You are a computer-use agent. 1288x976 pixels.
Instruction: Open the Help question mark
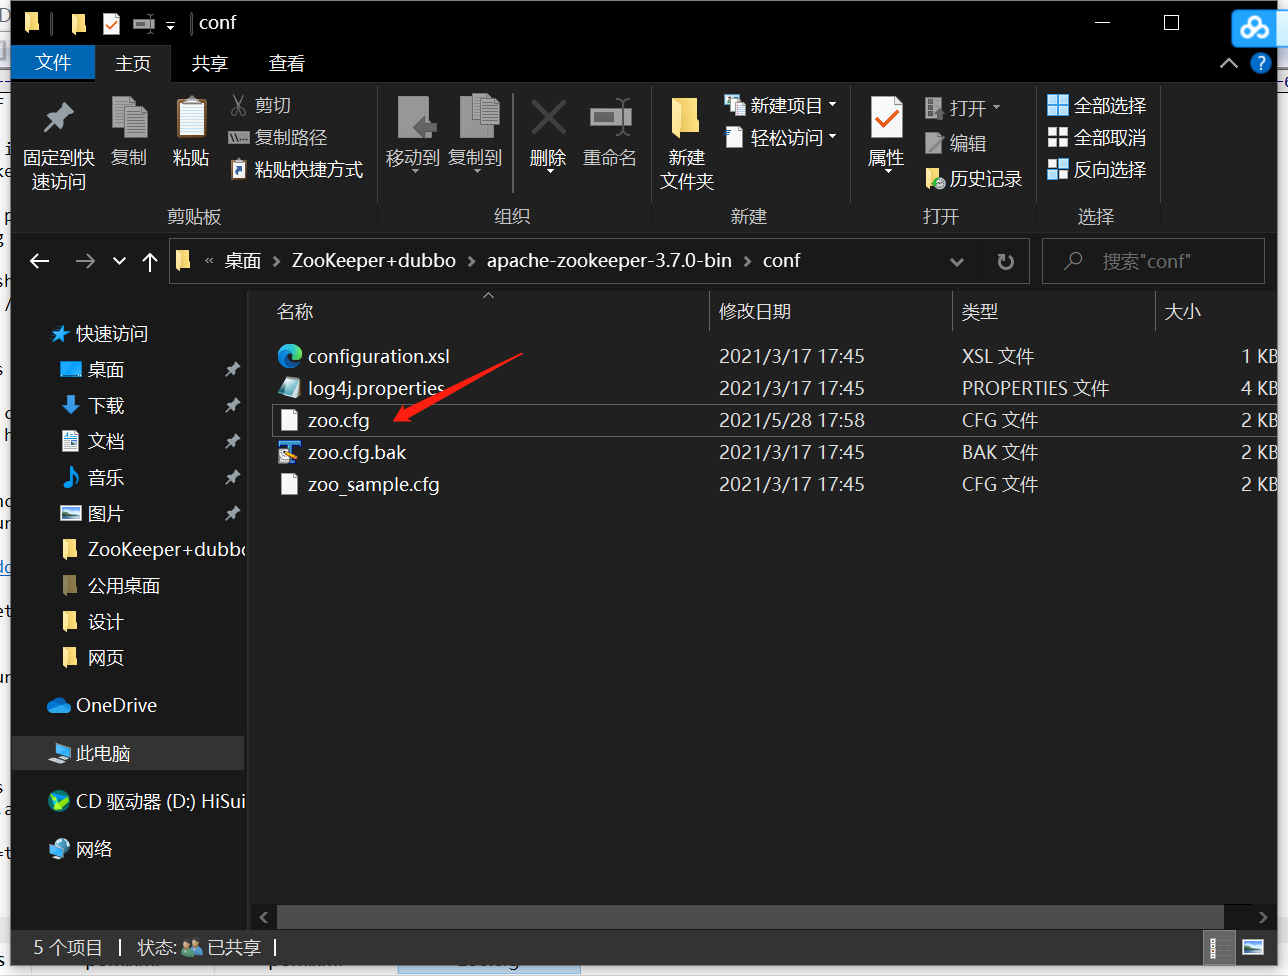[x=1261, y=63]
